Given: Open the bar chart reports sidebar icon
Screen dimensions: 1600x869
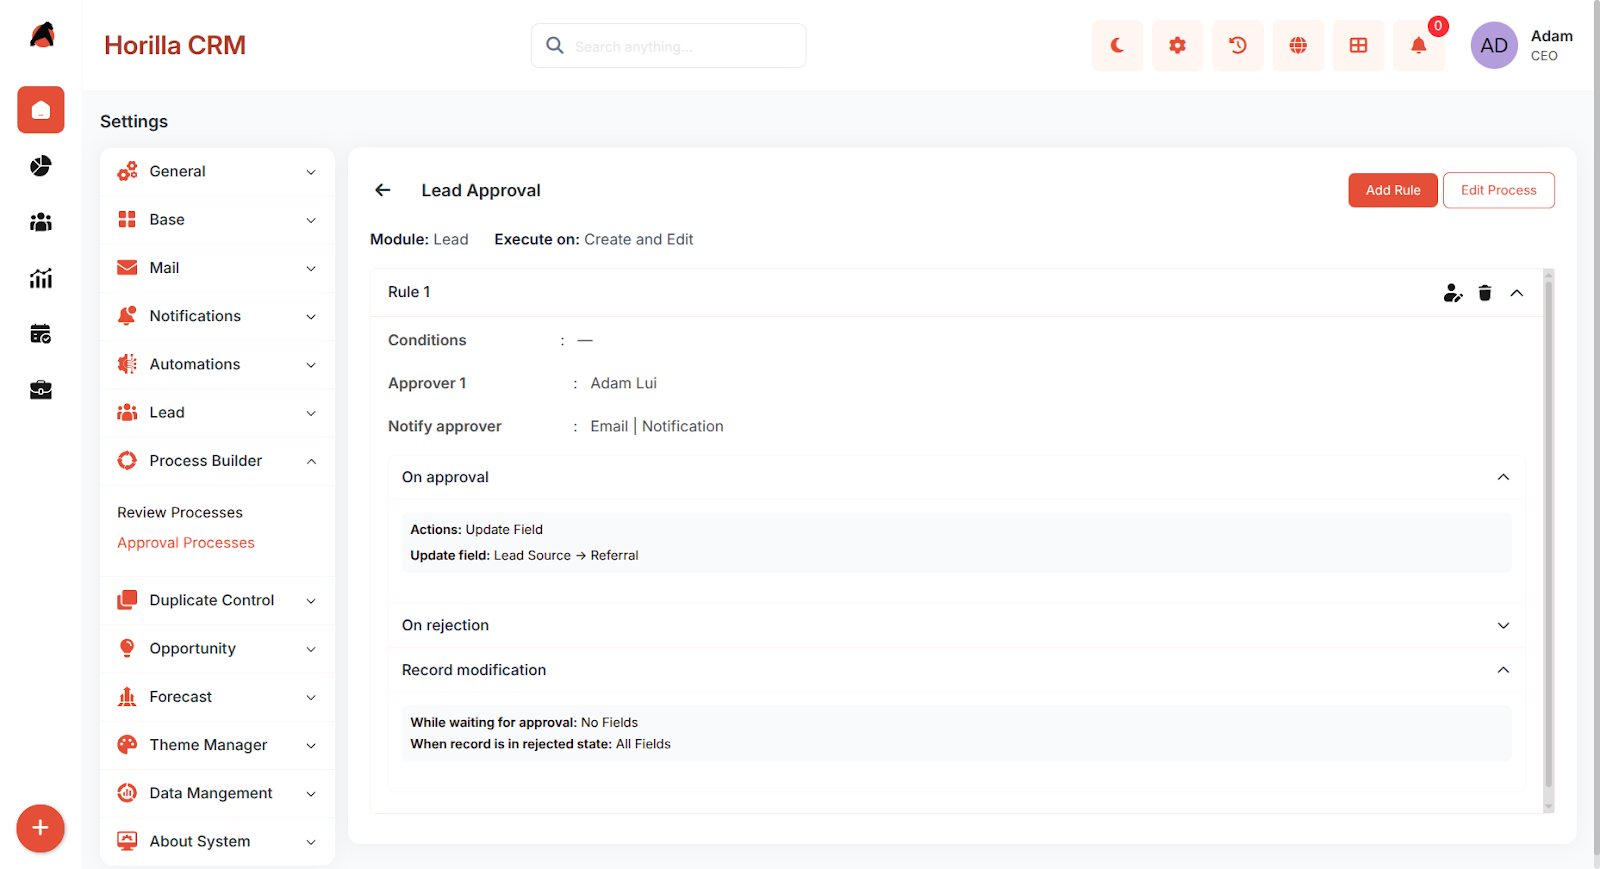Looking at the screenshot, I should [41, 278].
